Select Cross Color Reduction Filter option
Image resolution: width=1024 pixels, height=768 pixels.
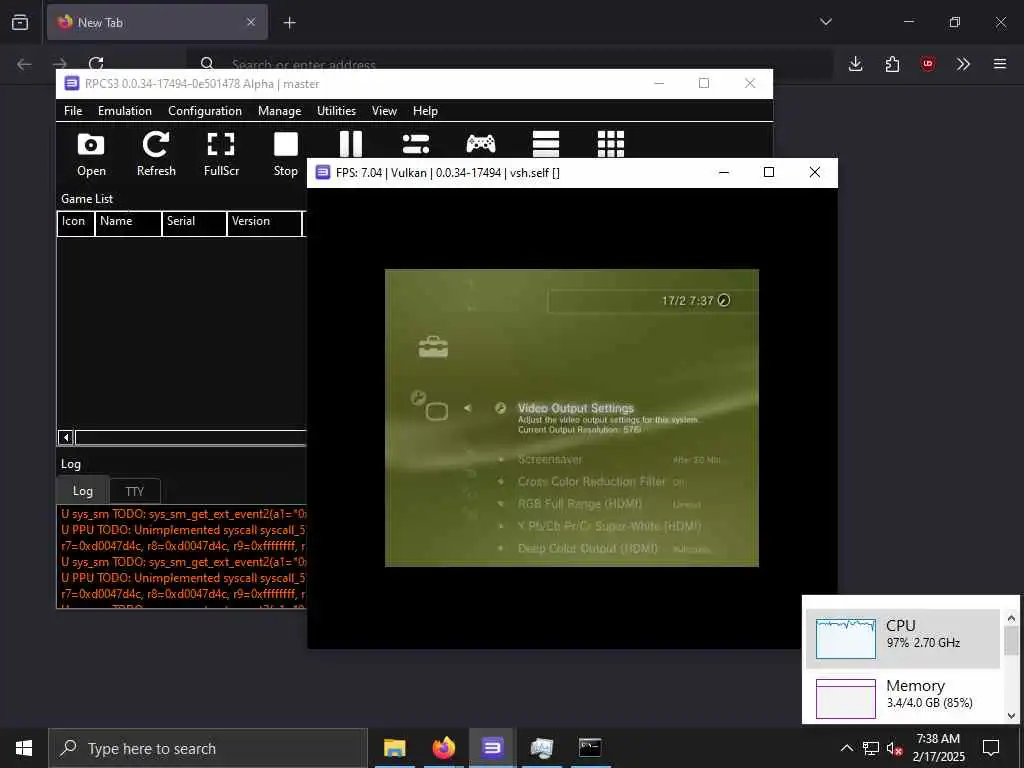(592, 481)
